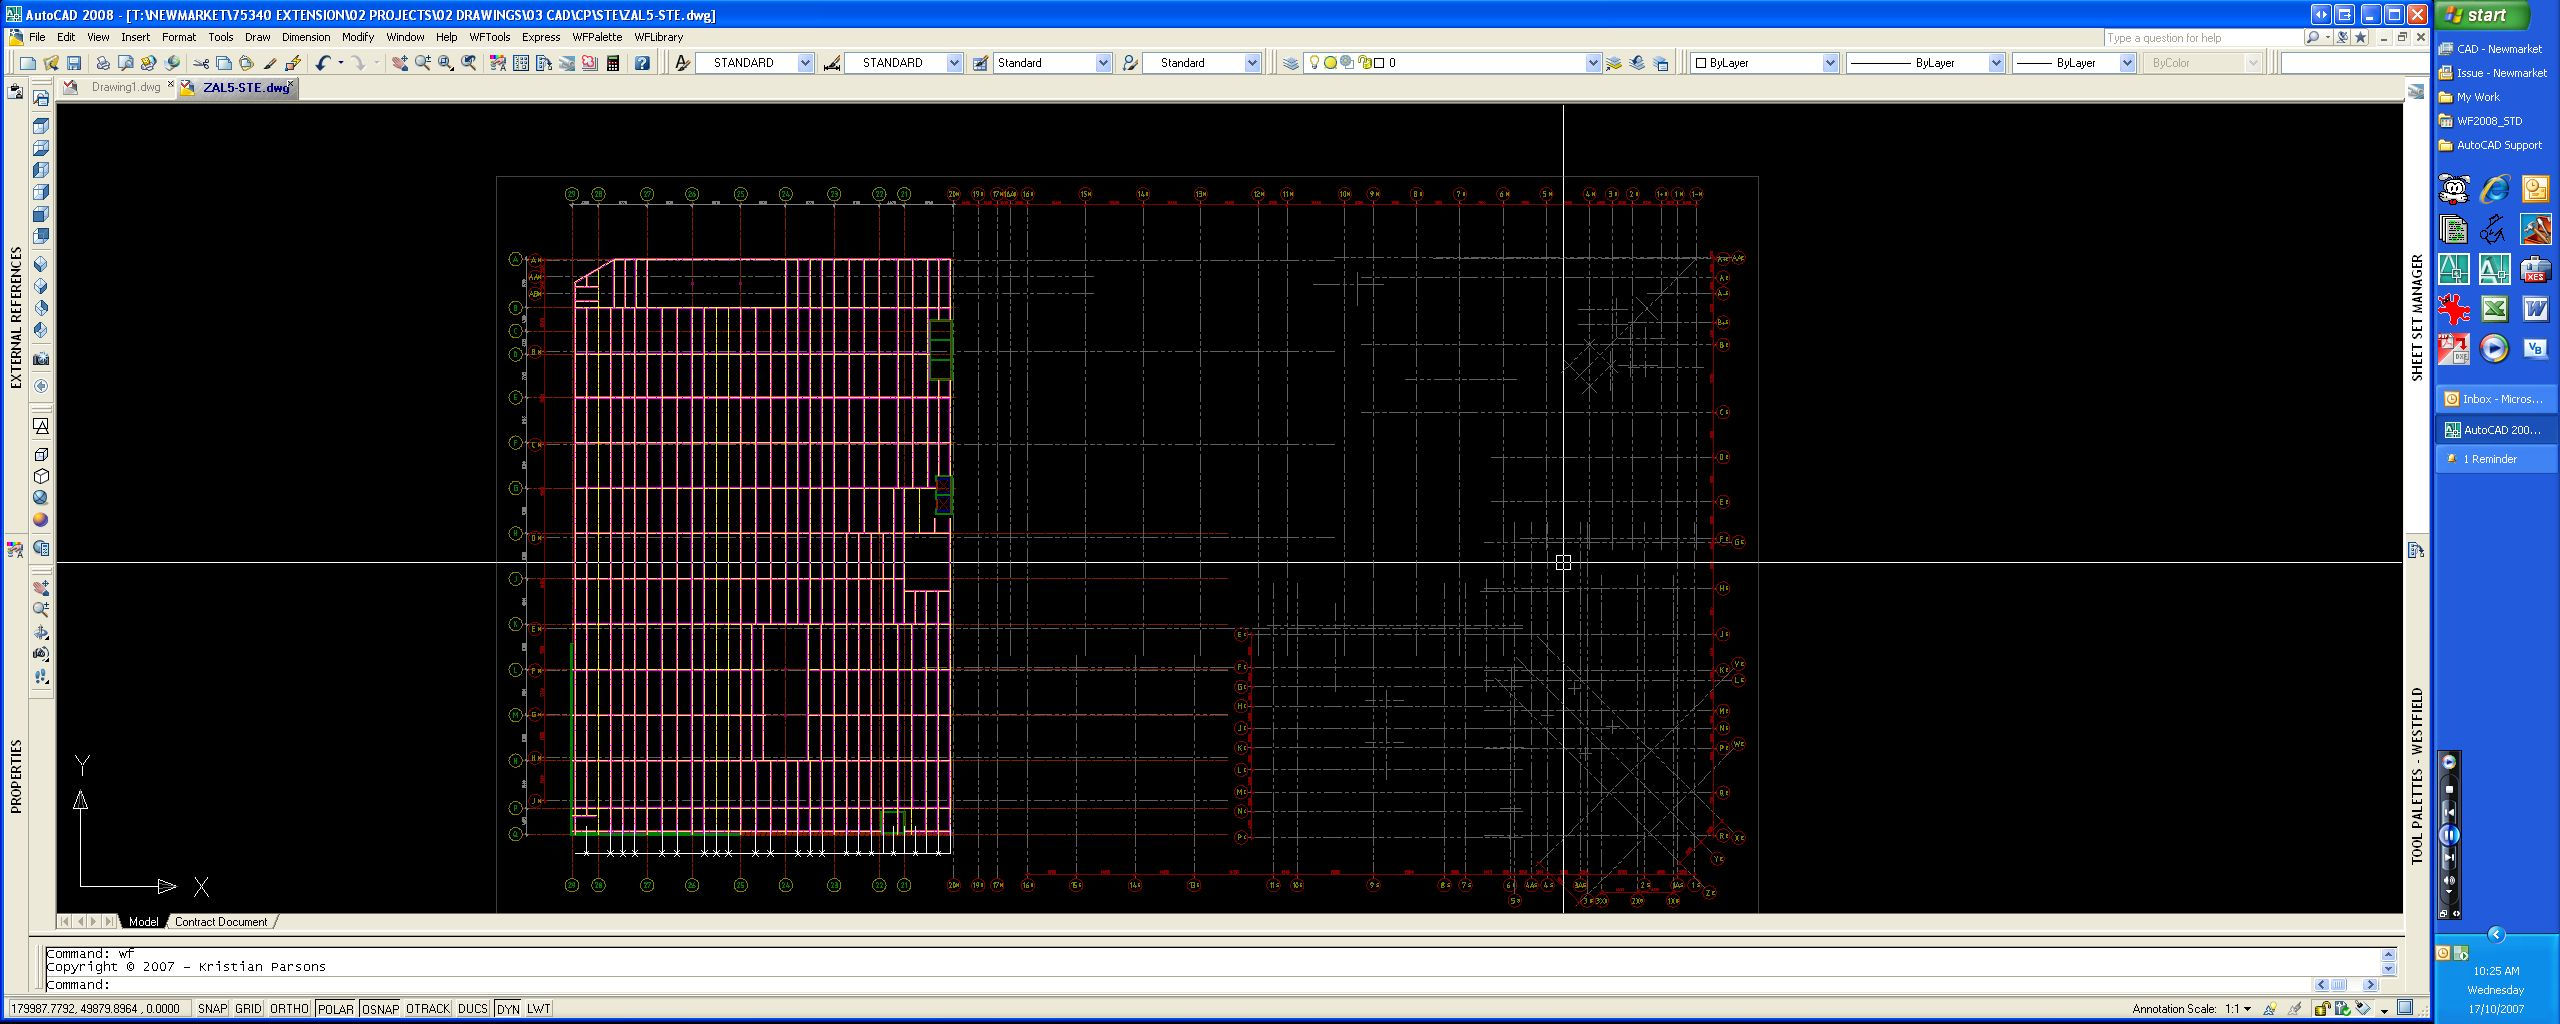Open the File menu

coord(37,37)
